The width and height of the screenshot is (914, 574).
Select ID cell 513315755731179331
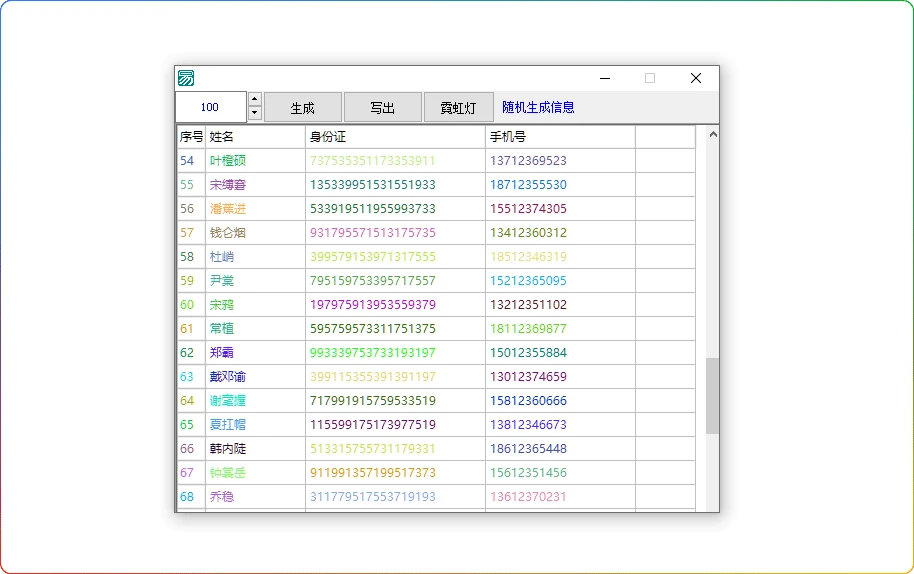point(395,449)
